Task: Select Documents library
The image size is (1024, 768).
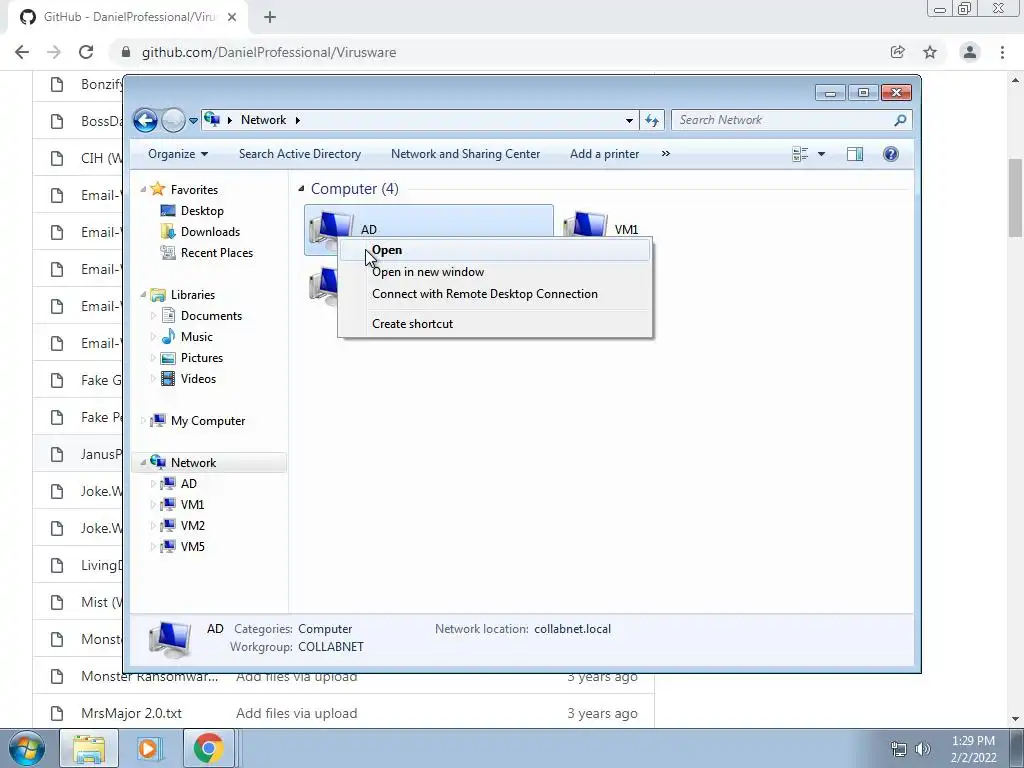Action: [211, 316]
